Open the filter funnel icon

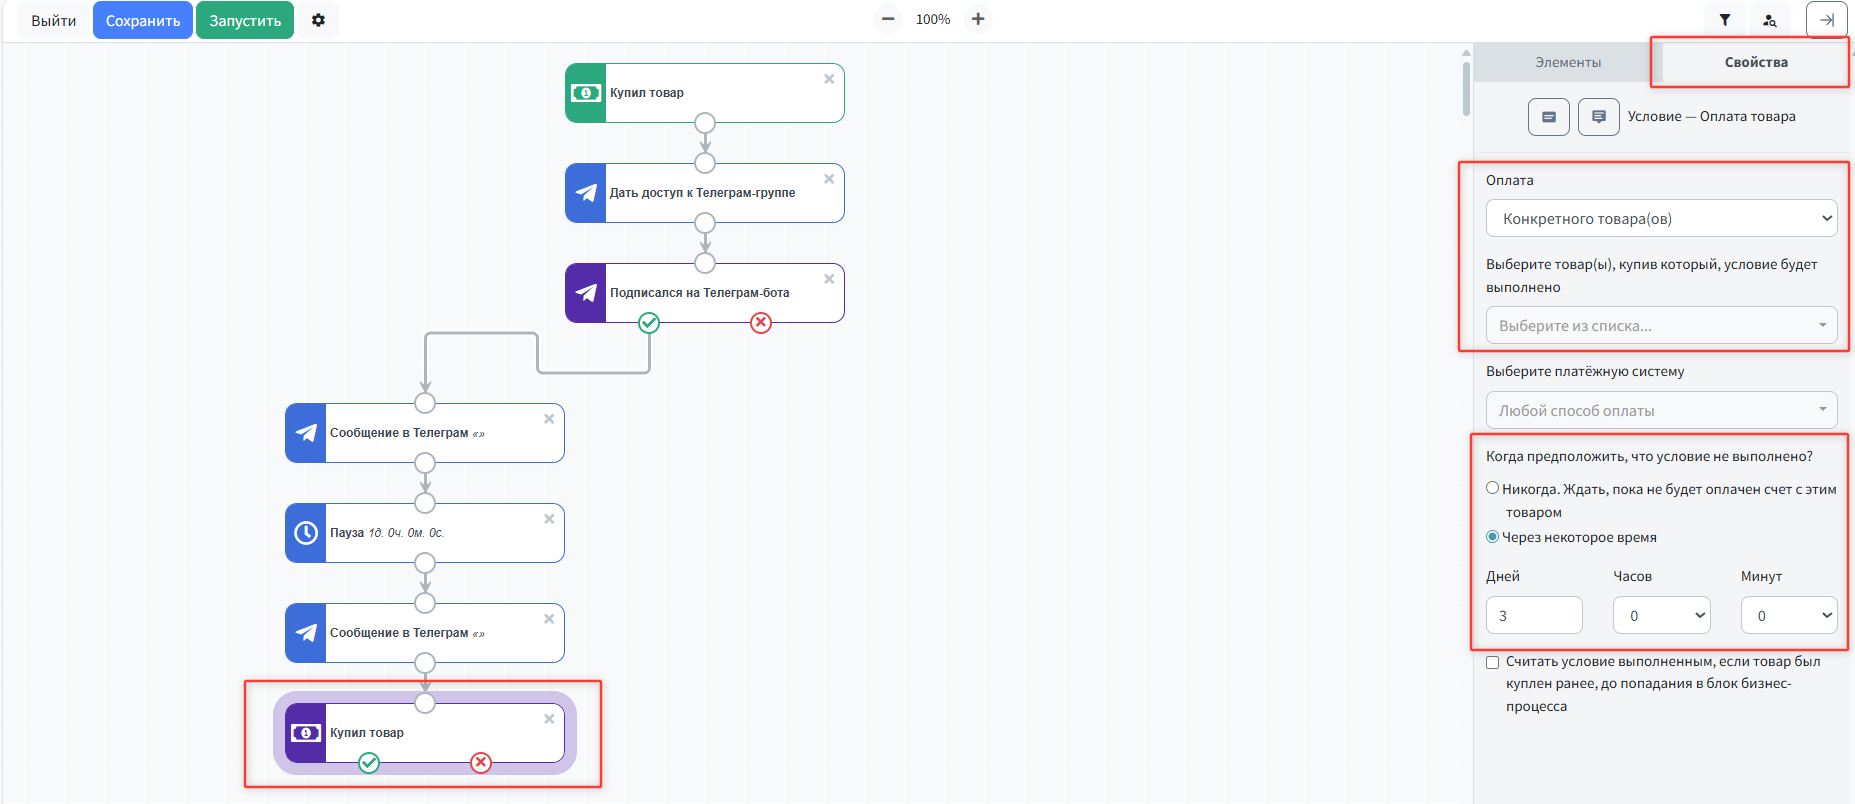click(1725, 20)
